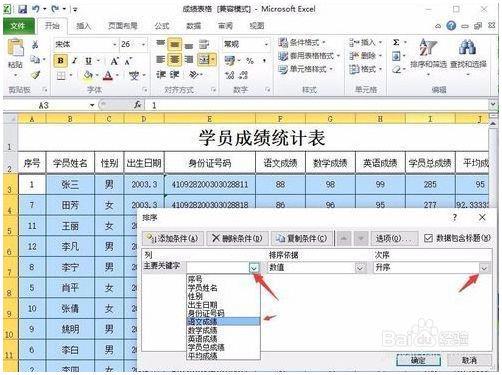Click the AutoSum sigma icon
Viewport: 502px width, 375px height.
click(x=396, y=42)
